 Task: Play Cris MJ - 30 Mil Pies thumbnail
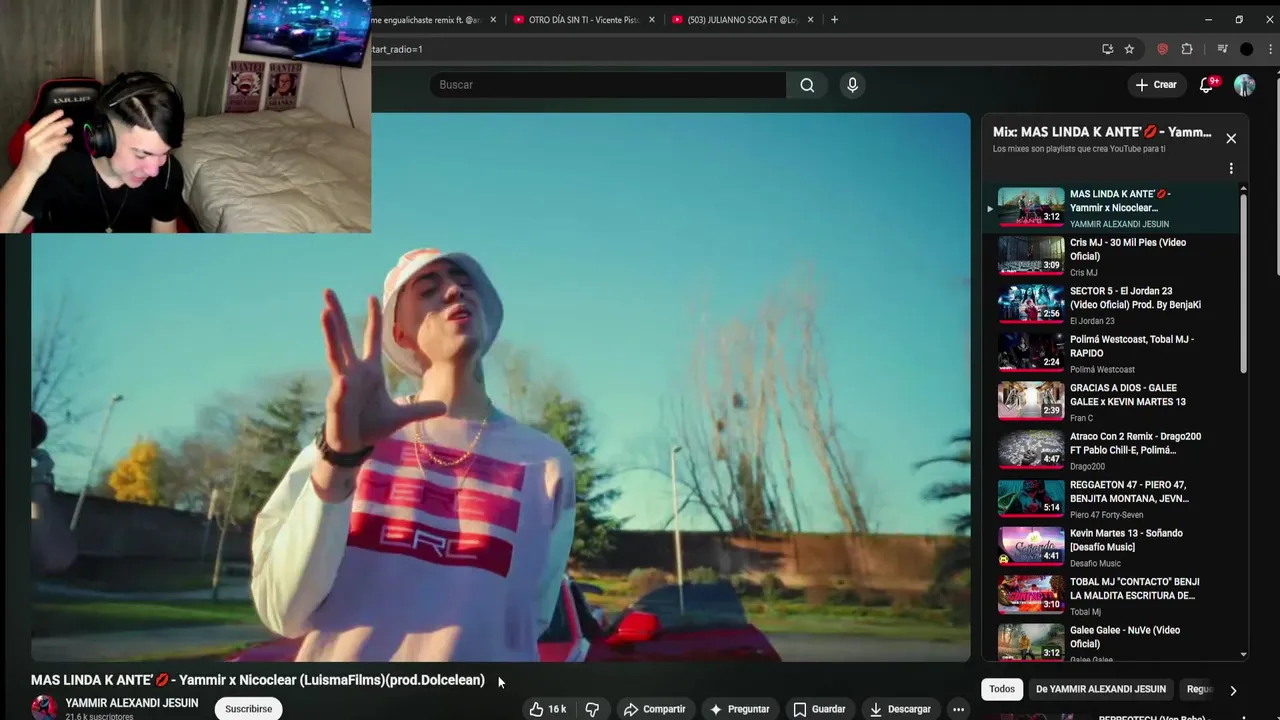pos(1031,255)
